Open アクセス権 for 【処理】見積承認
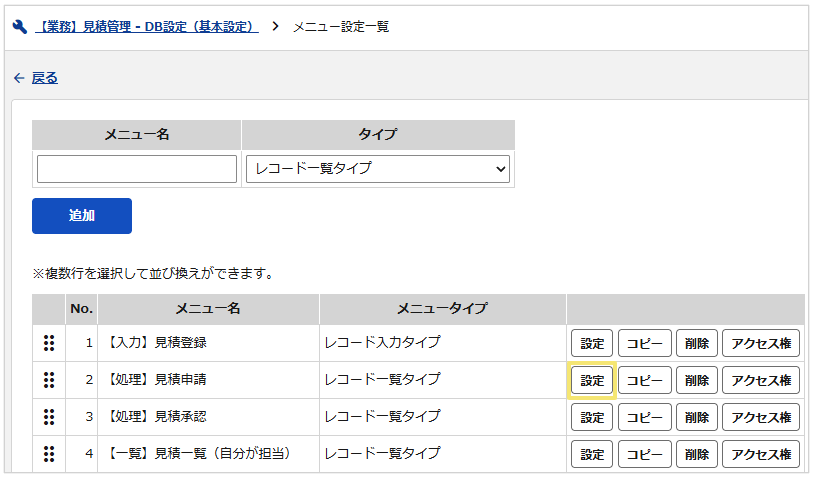 (x=761, y=417)
